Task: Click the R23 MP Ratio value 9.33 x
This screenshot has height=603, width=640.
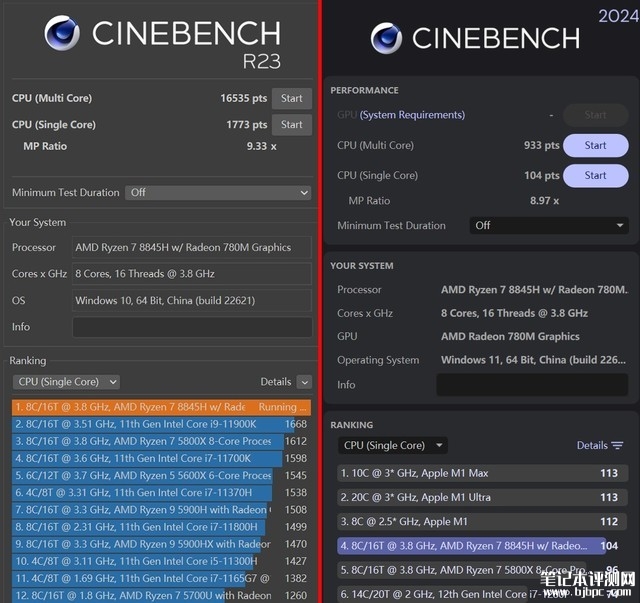Action: (262, 146)
